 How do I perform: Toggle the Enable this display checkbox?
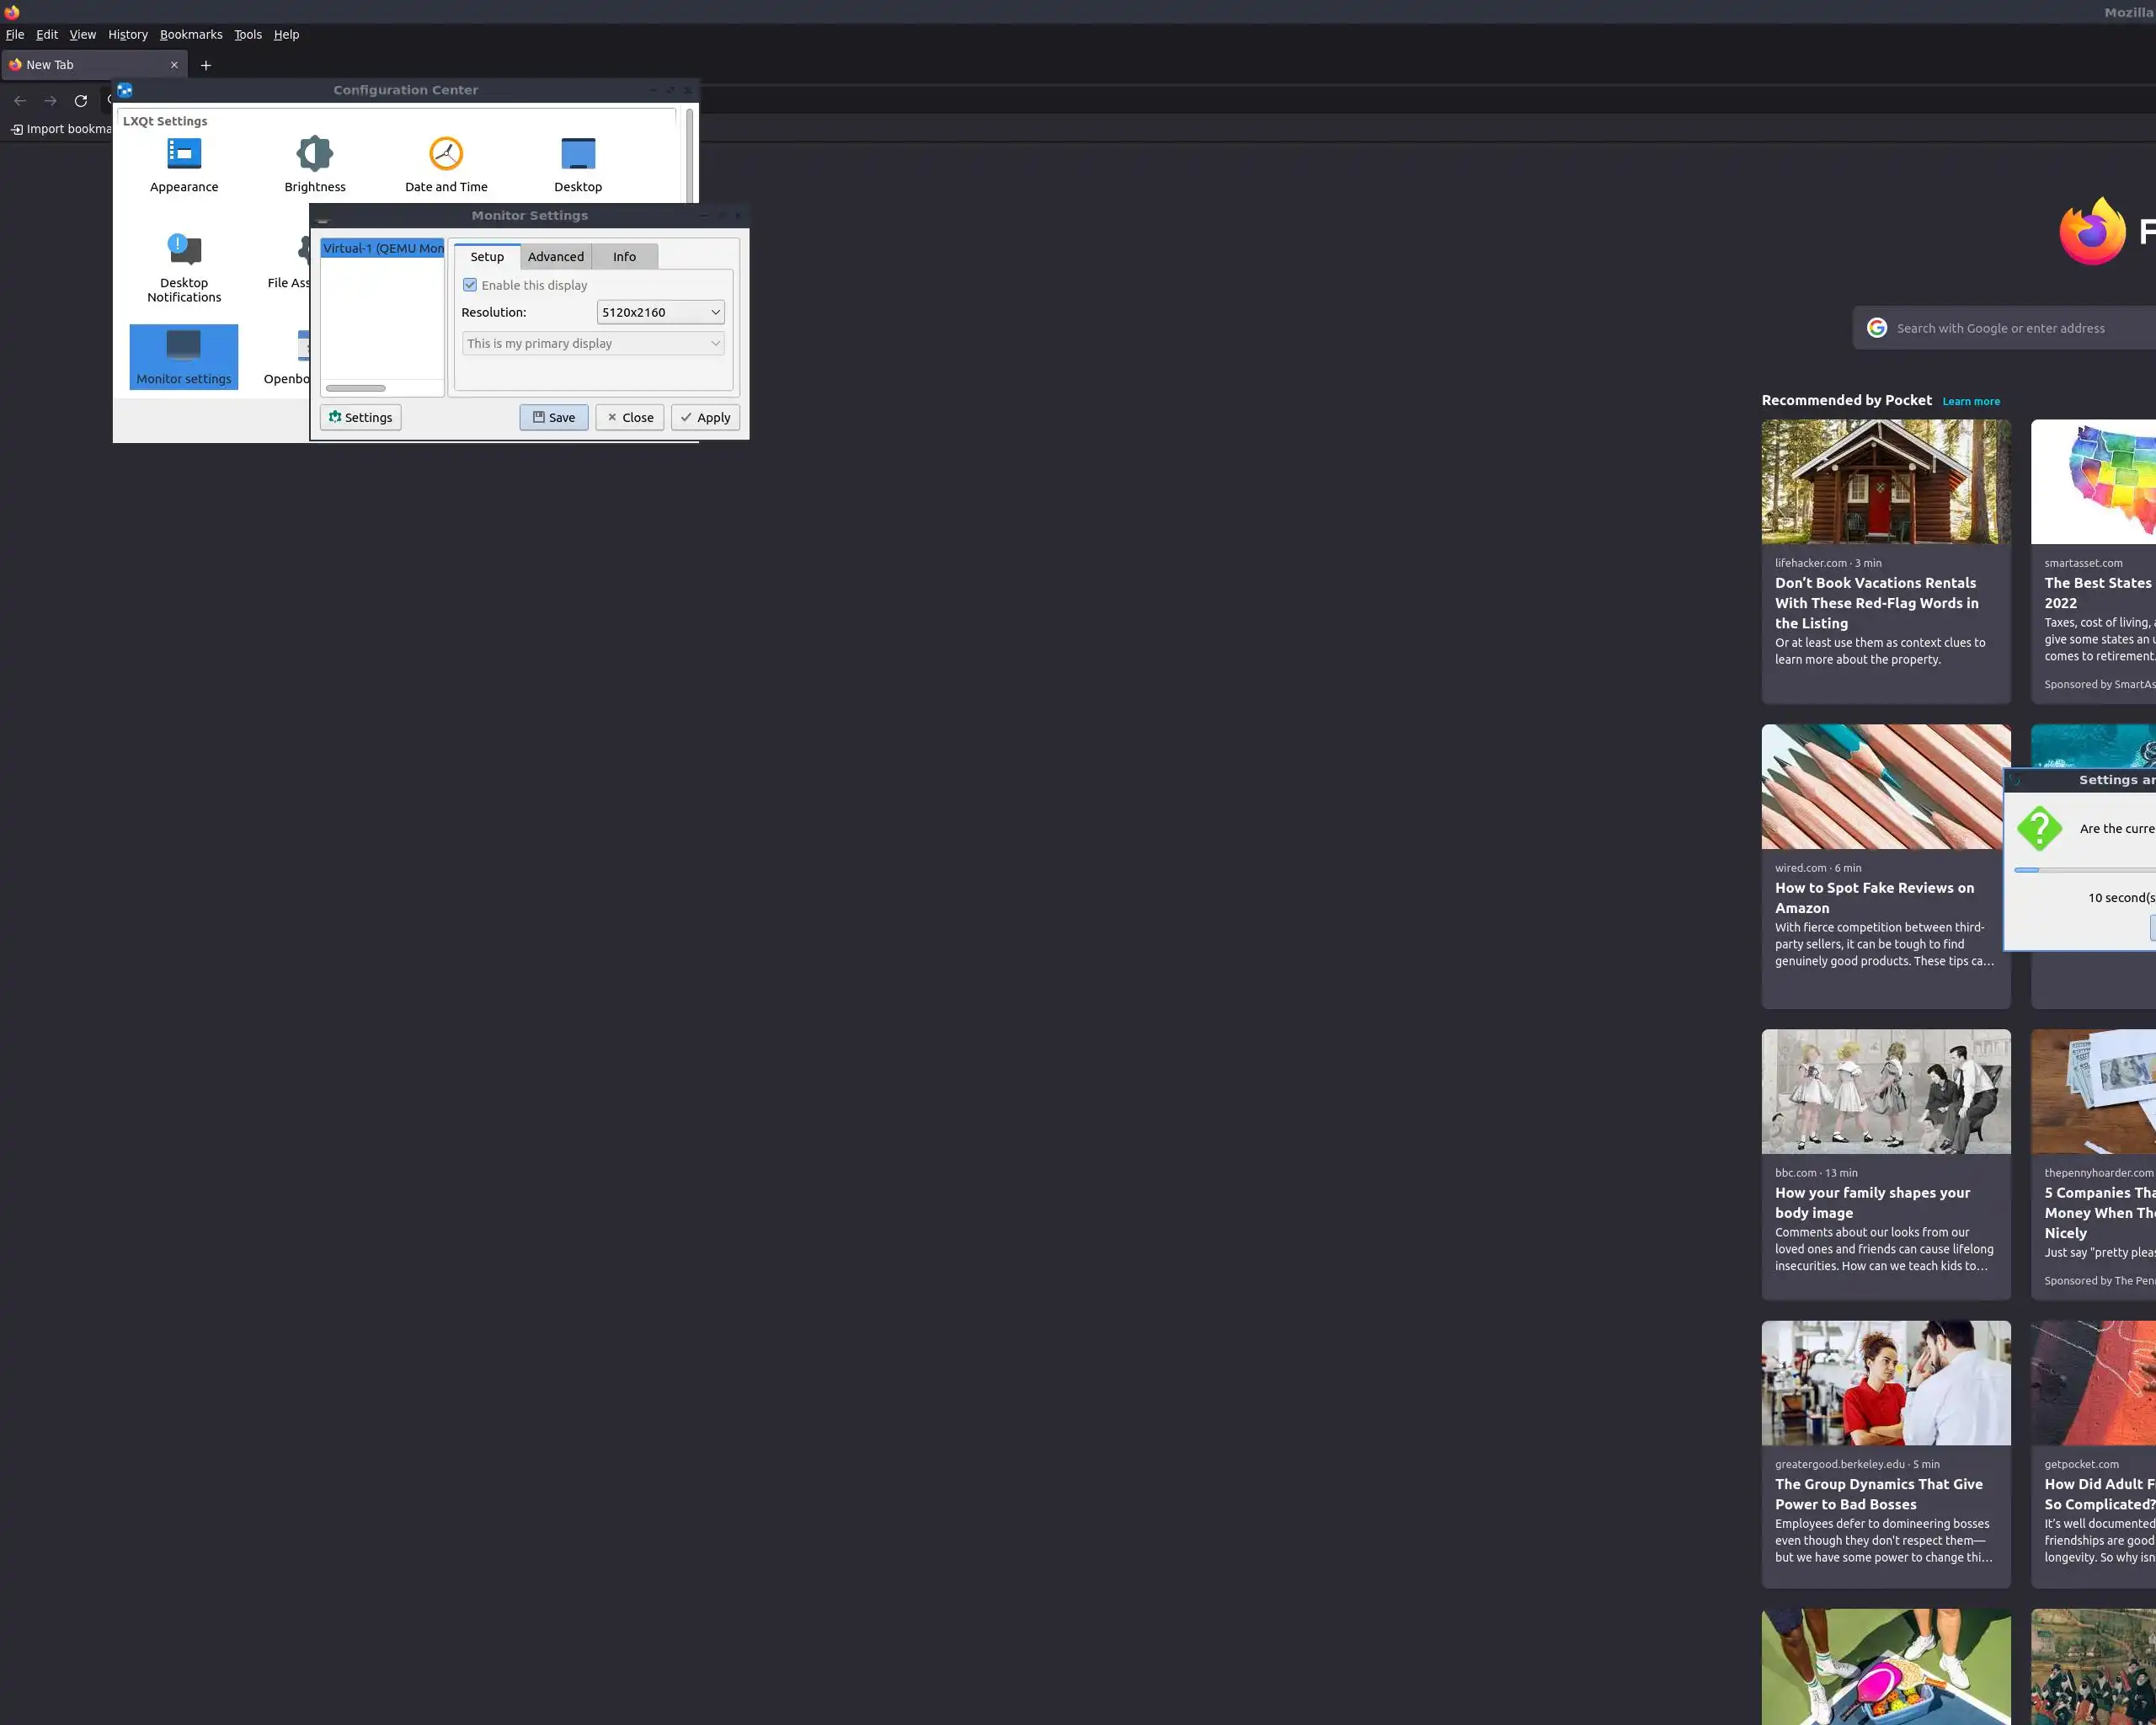click(470, 285)
